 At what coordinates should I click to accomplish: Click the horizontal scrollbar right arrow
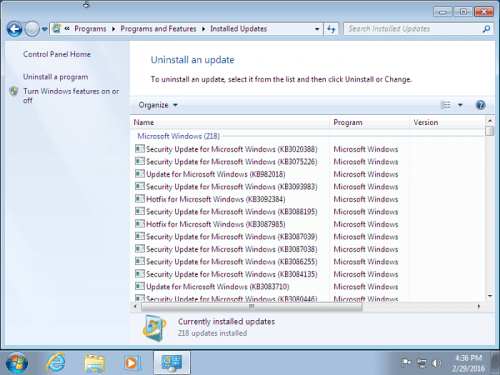479,306
